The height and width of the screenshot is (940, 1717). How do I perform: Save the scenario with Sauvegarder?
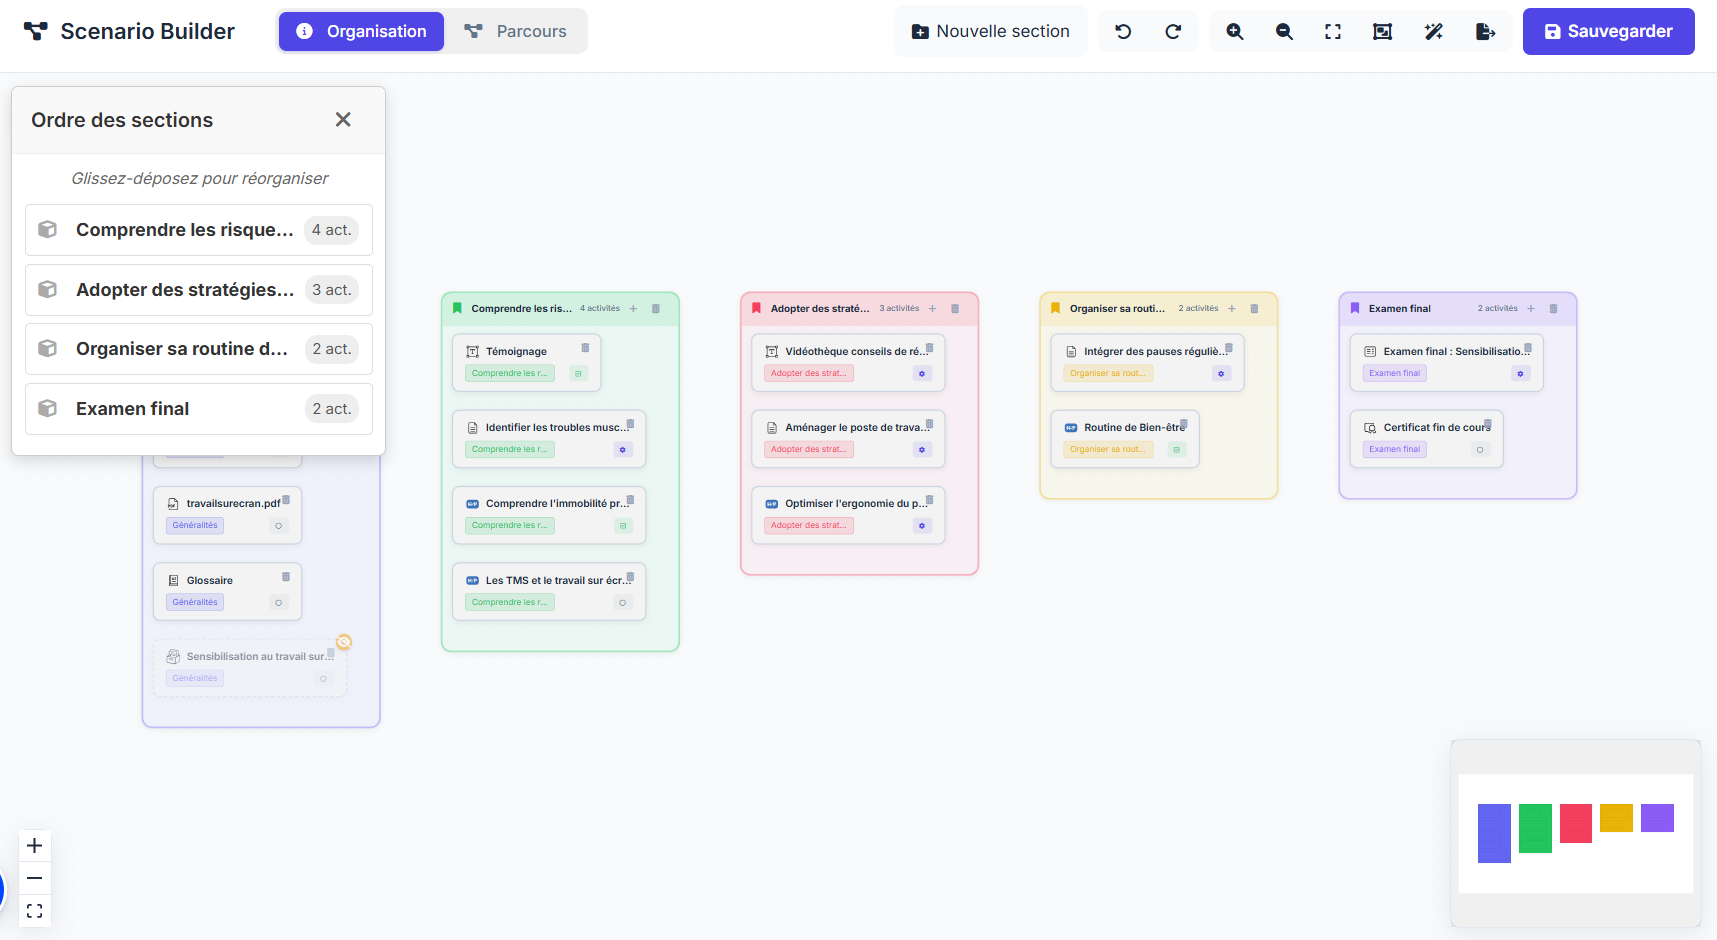coord(1608,32)
